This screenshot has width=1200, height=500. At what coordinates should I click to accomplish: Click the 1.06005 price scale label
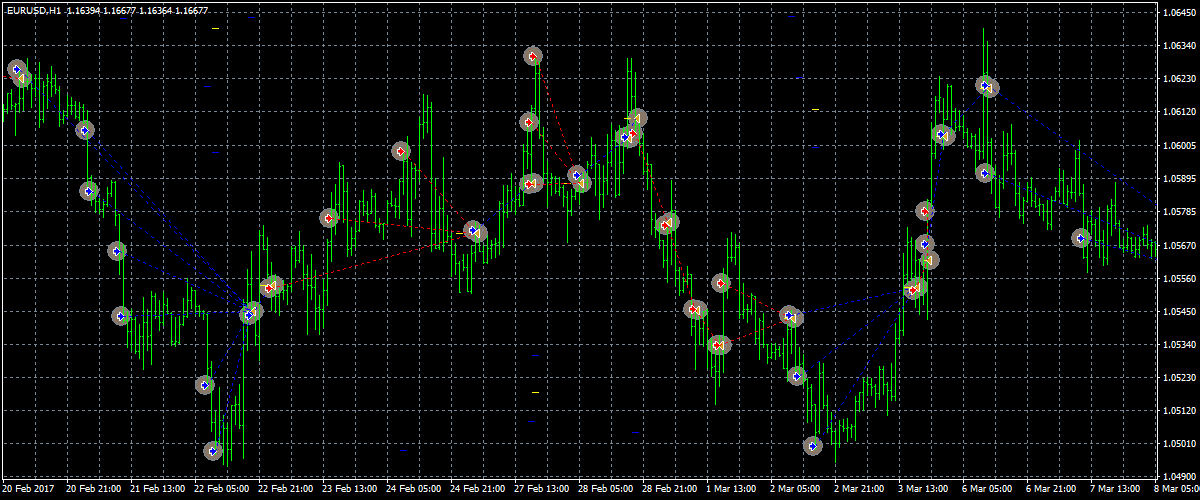[x=1181, y=146]
